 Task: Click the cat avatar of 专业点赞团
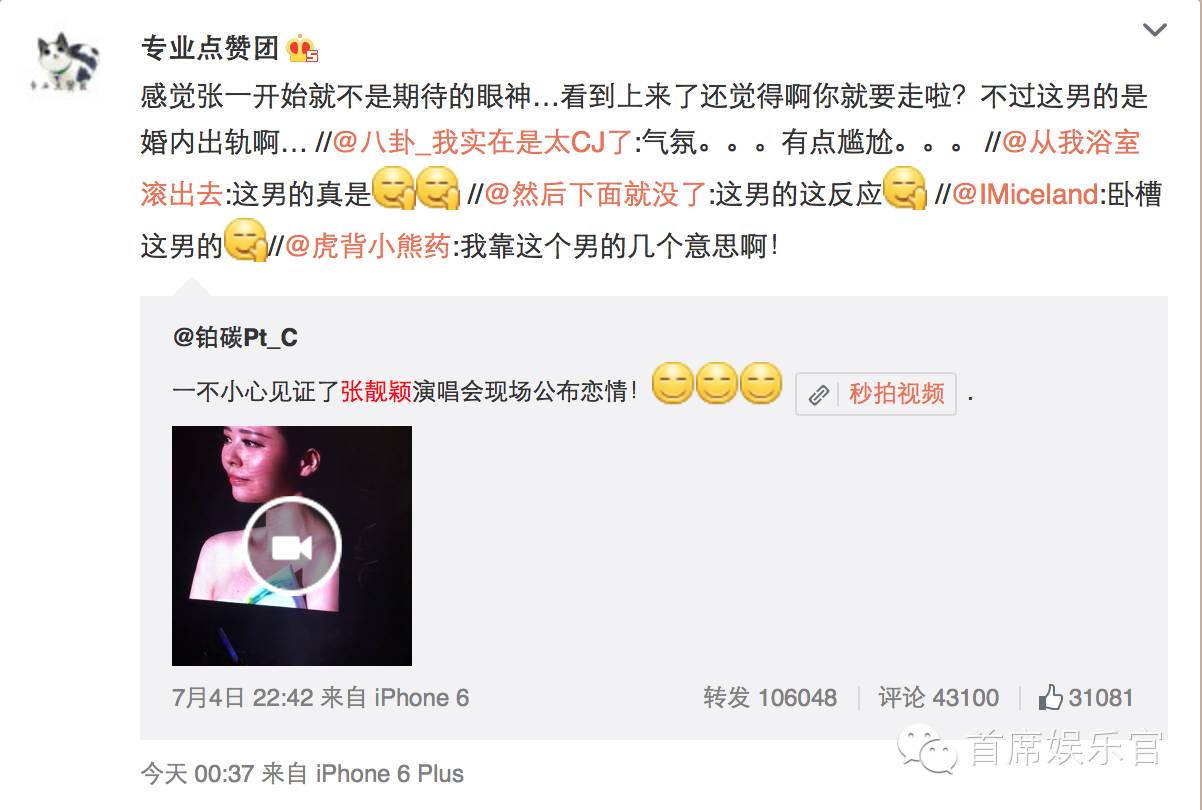point(69,64)
